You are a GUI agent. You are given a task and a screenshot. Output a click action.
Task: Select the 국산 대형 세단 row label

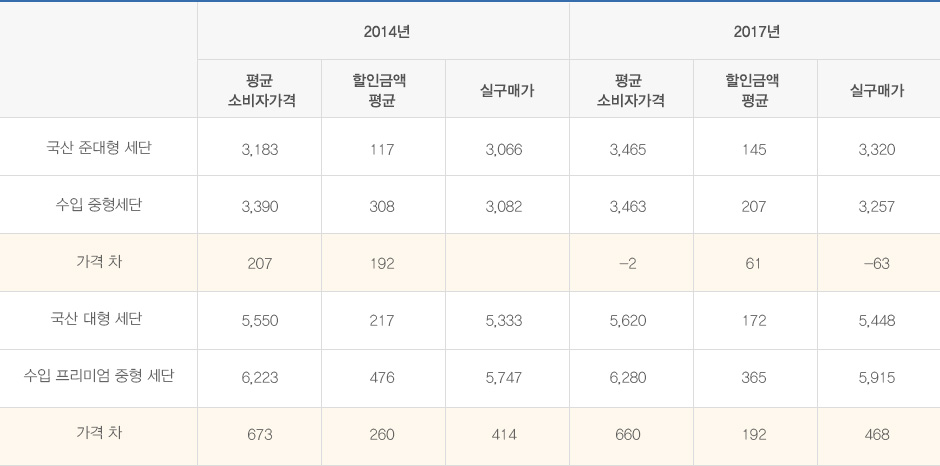pos(99,320)
